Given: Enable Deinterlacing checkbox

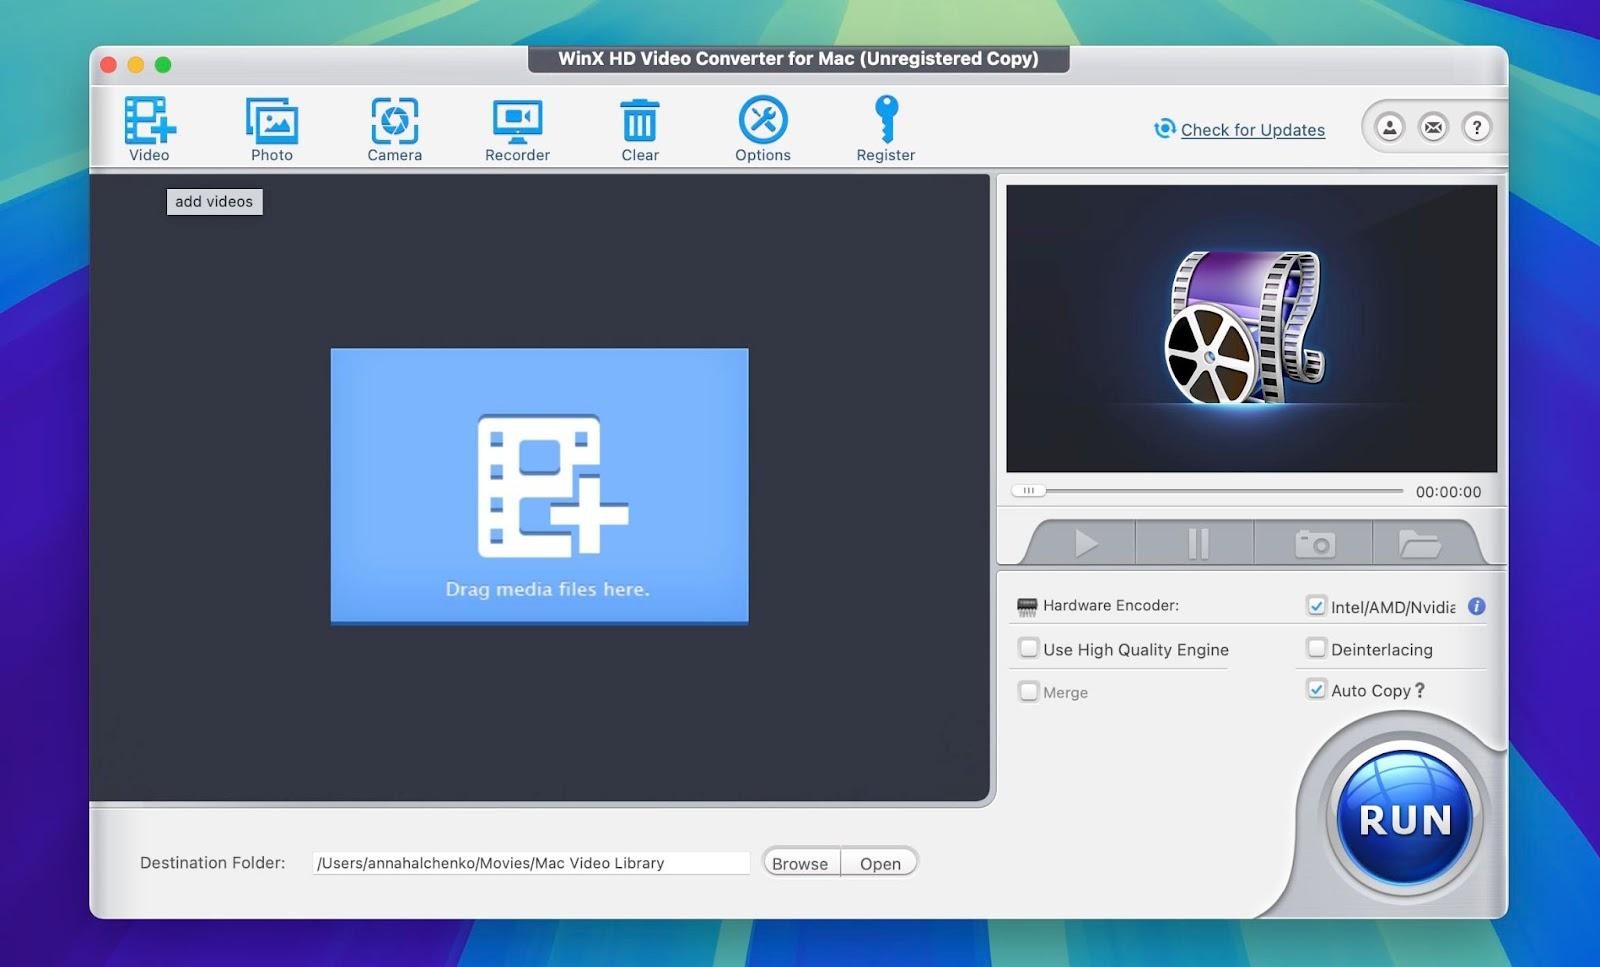Looking at the screenshot, I should (x=1316, y=648).
